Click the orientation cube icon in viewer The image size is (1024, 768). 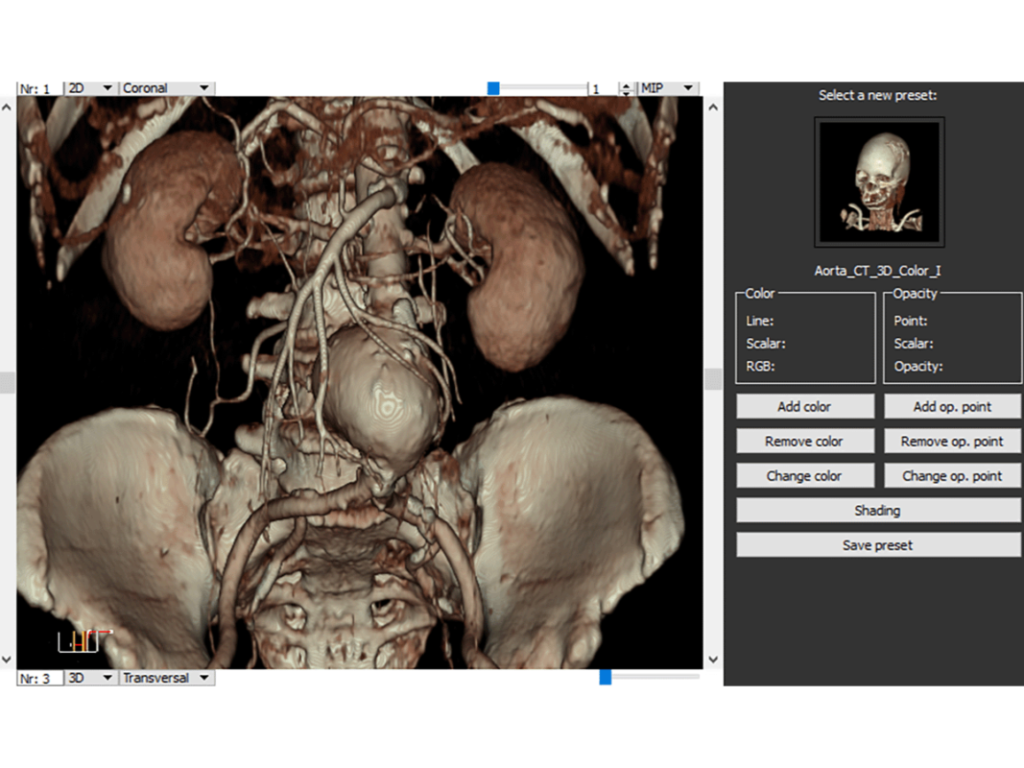[x=84, y=641]
